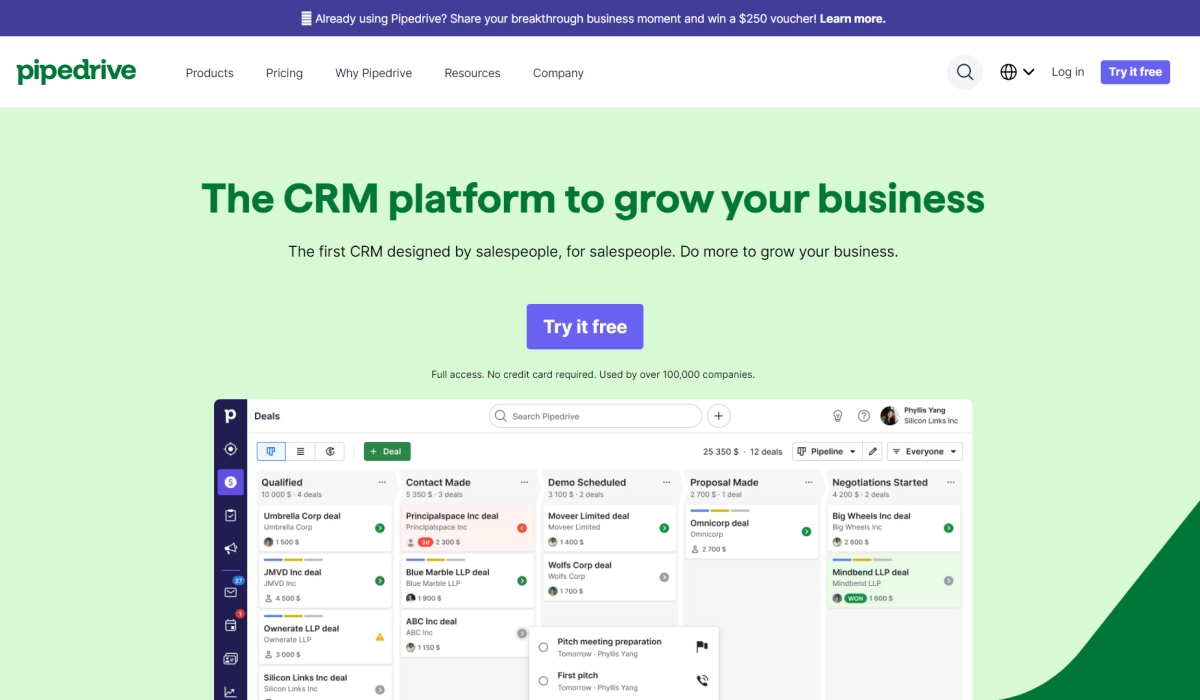Open the Leads target icon in sidebar

pos(231,449)
